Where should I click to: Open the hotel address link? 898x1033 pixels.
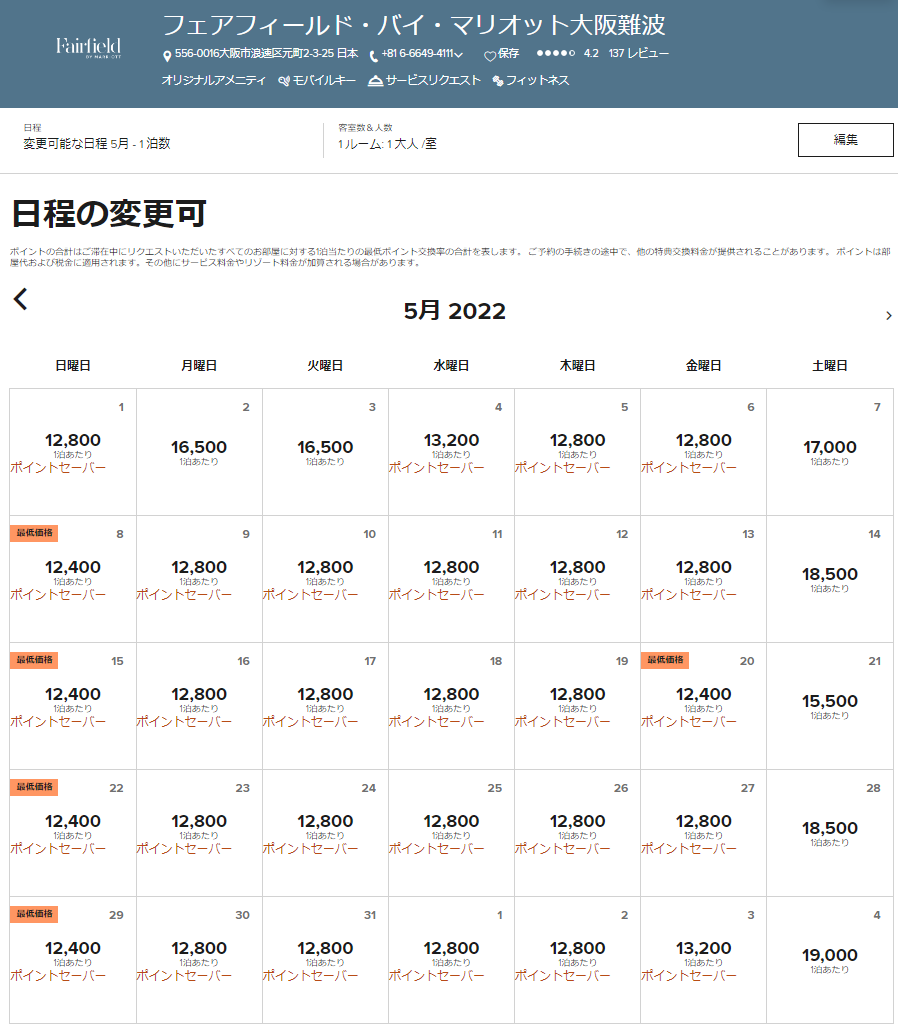click(x=266, y=54)
